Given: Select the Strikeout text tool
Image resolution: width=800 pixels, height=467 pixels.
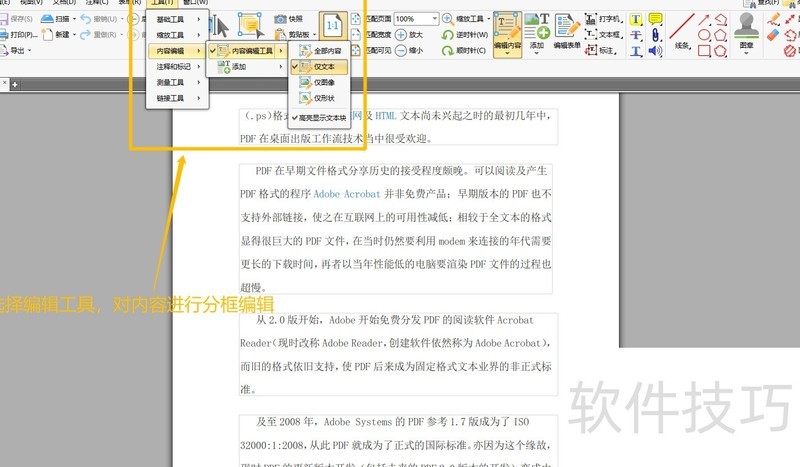Looking at the screenshot, I should click(x=636, y=35).
